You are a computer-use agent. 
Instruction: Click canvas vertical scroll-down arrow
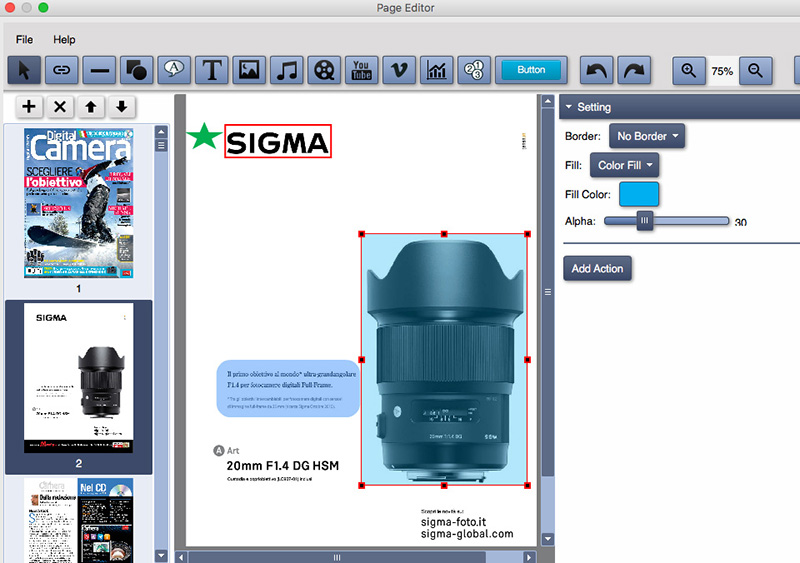pos(547,538)
